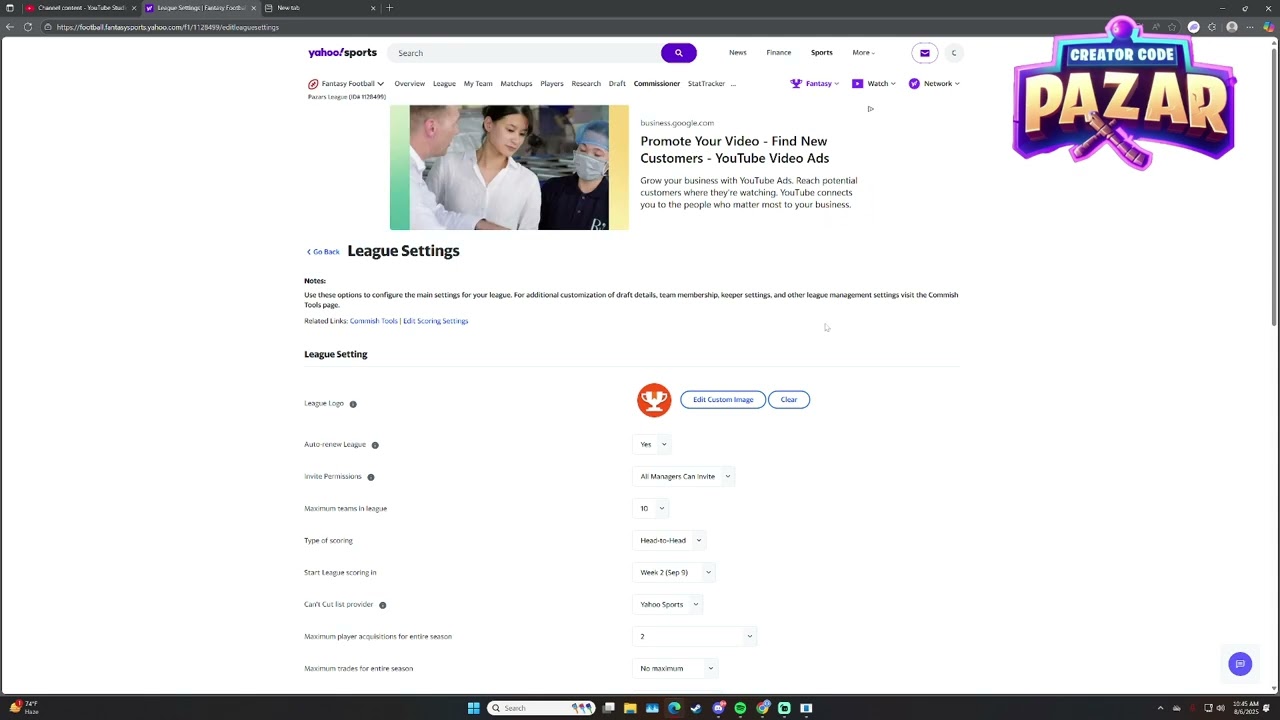Click the AdChoices icon on the ad
Screen dimensions: 1280x720
pyautogui.click(x=870, y=109)
